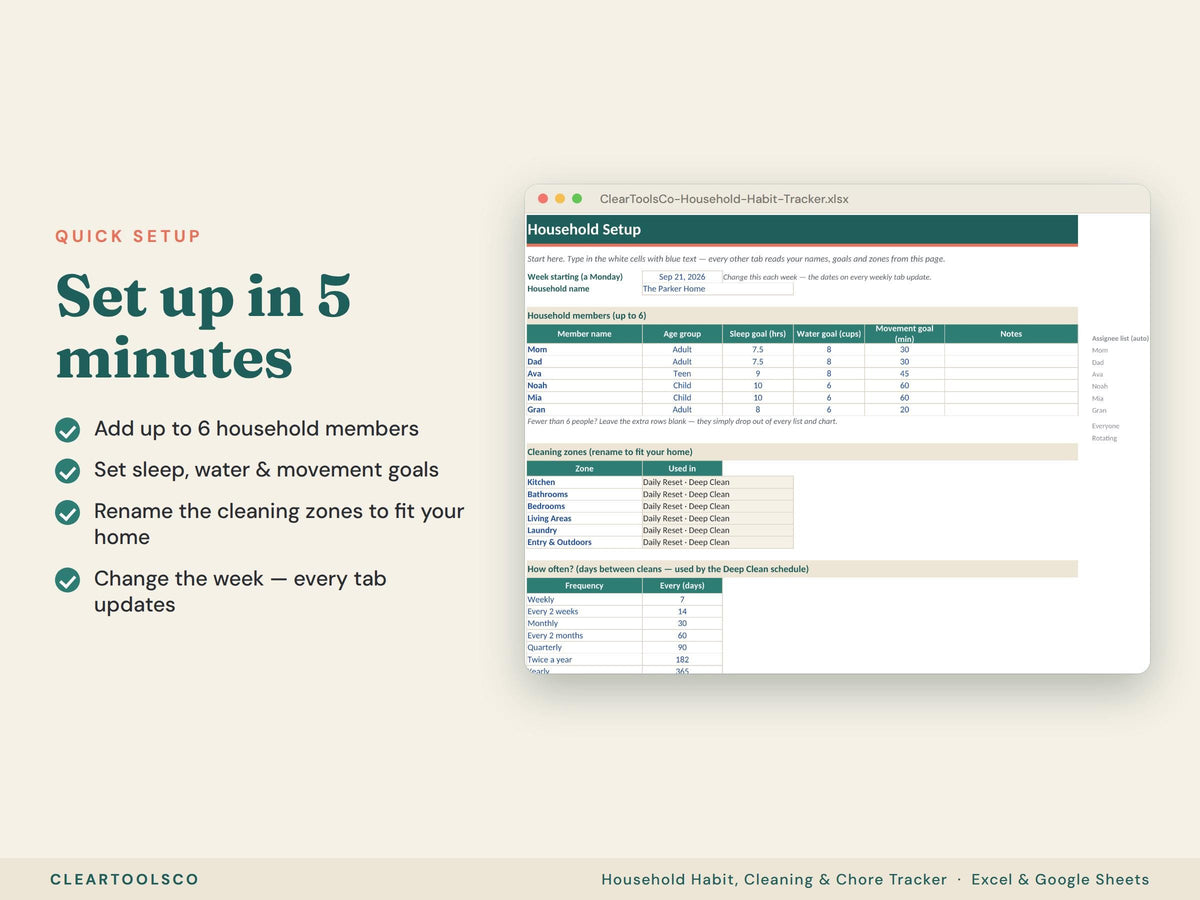
Task: Select the "Bedrooms" zone cell
Action: coord(584,507)
